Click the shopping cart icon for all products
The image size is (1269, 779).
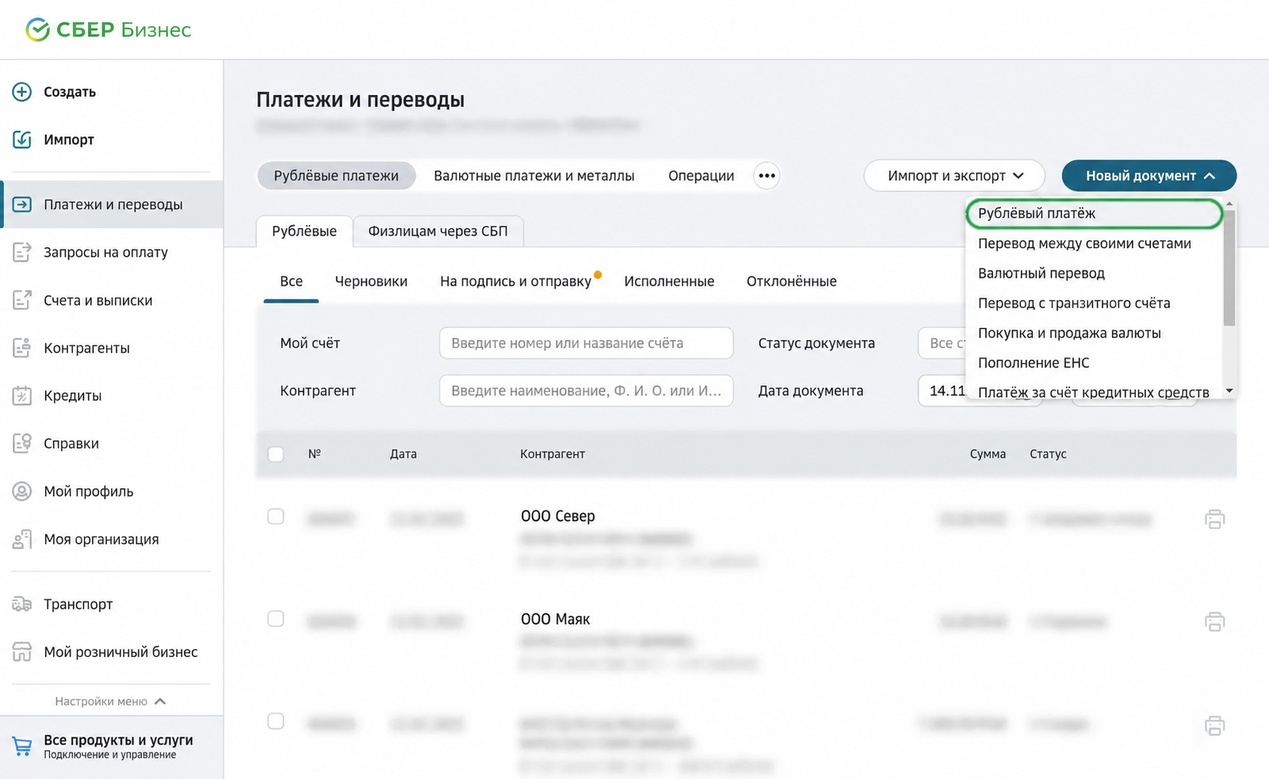[22, 746]
